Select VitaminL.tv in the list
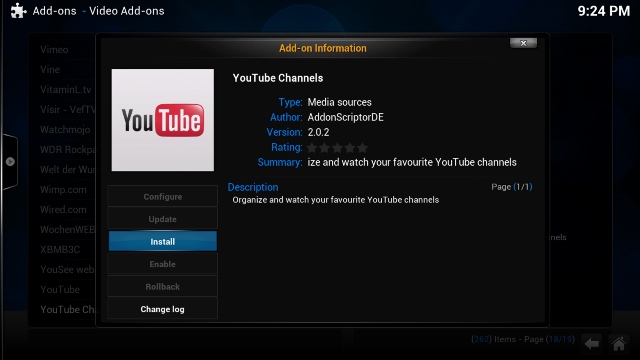This screenshot has width=640, height=360. click(66, 90)
